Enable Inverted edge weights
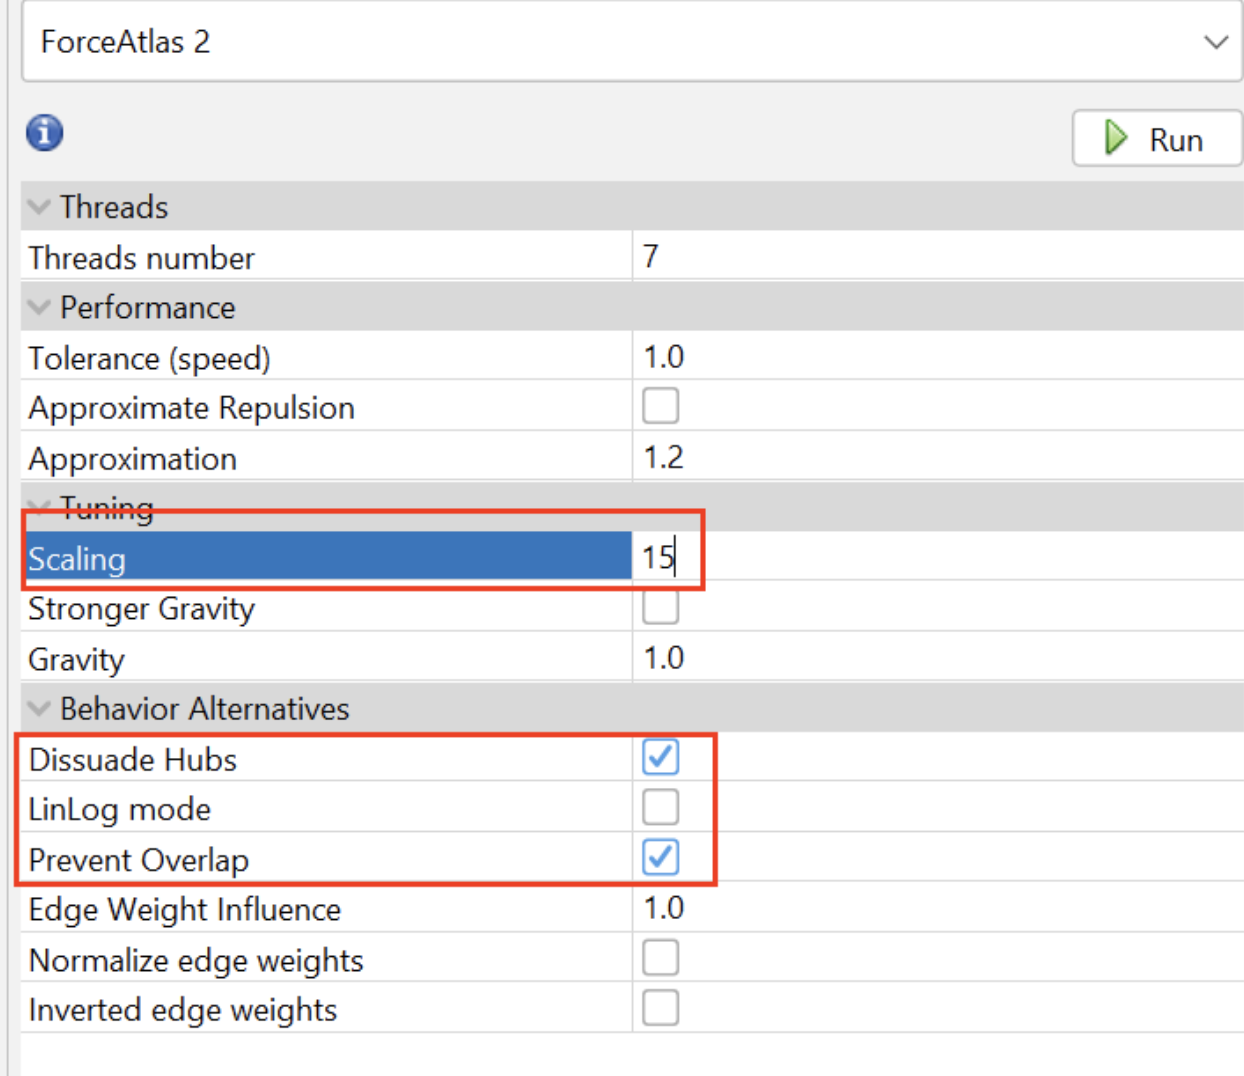Screen dimensions: 1244x1076 [x=661, y=1008]
